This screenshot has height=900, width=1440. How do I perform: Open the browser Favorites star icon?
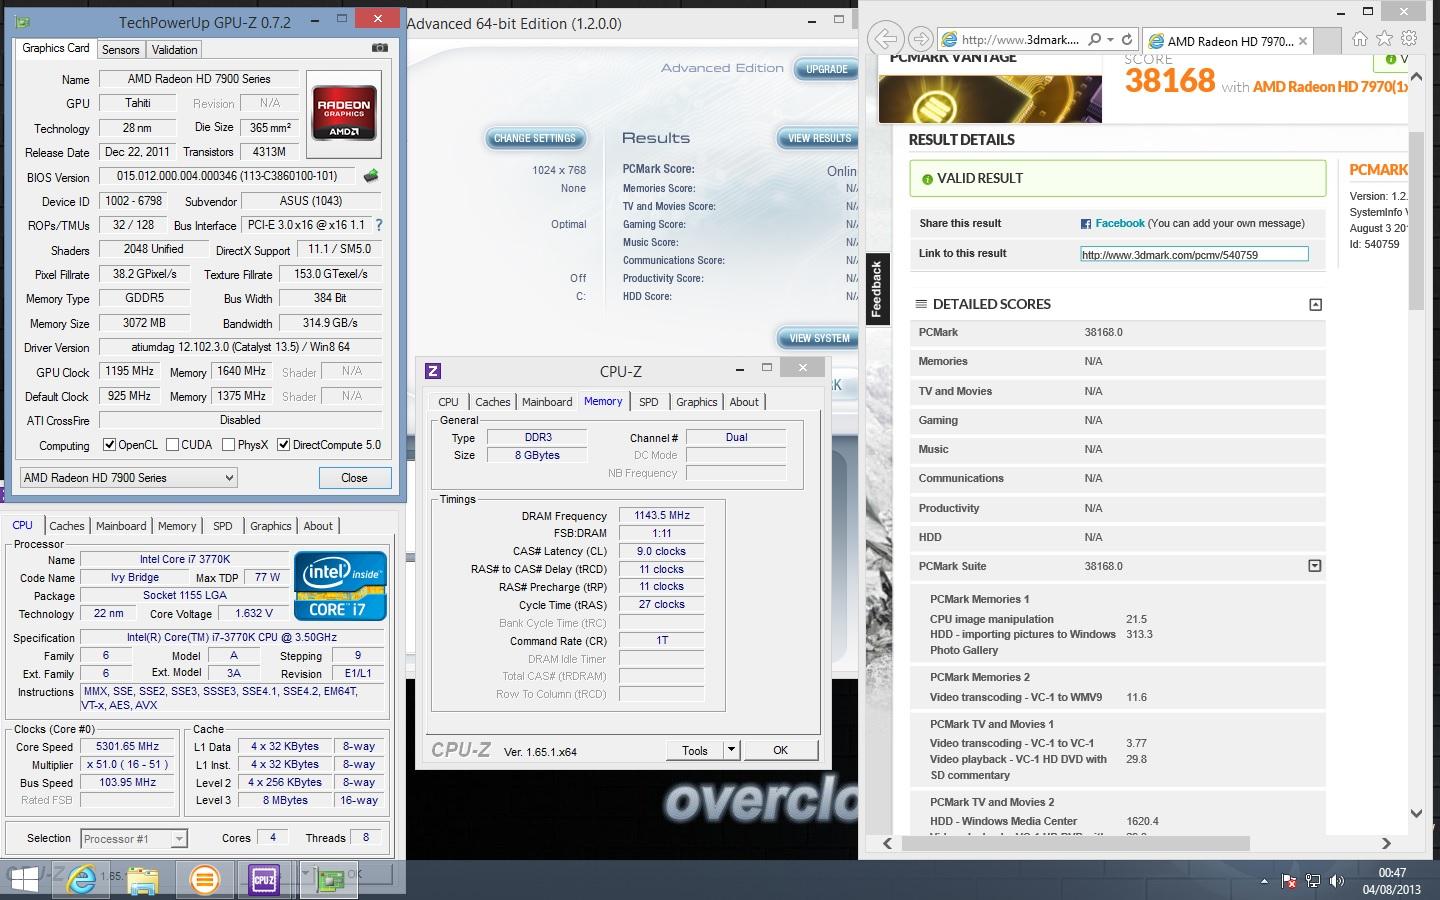pyautogui.click(x=1384, y=39)
